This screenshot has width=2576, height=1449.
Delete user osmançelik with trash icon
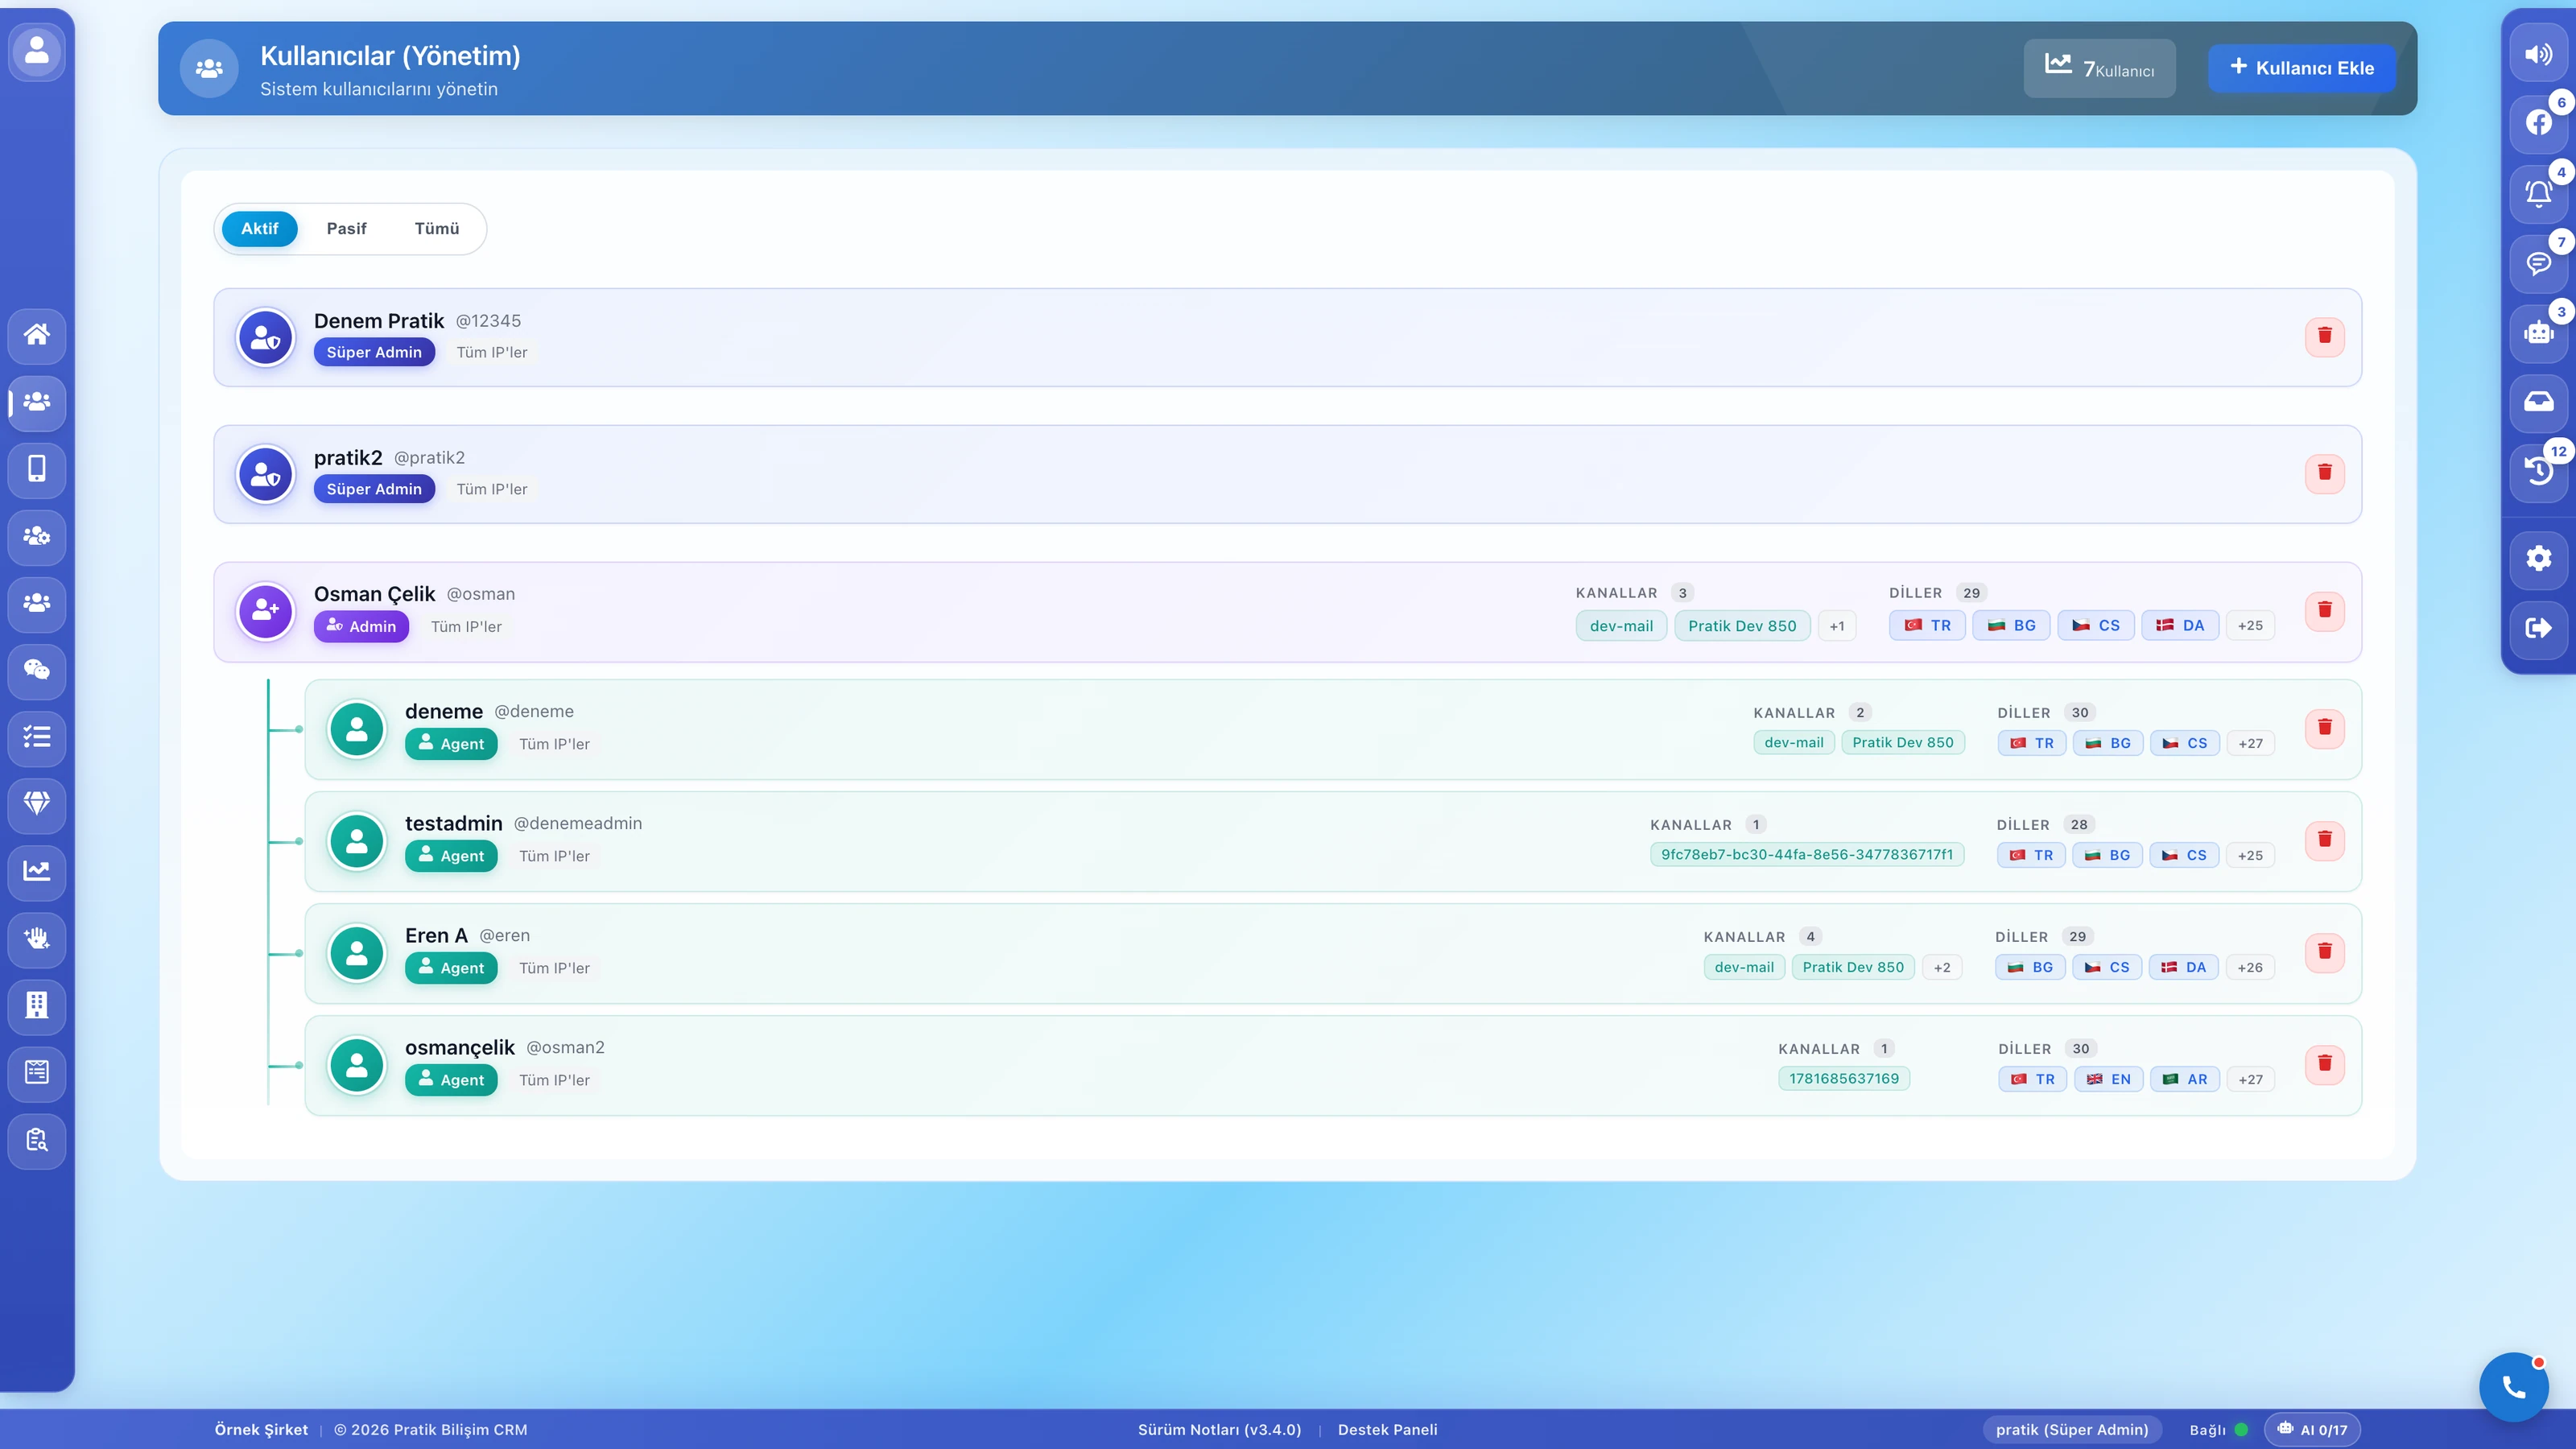pos(2324,1064)
